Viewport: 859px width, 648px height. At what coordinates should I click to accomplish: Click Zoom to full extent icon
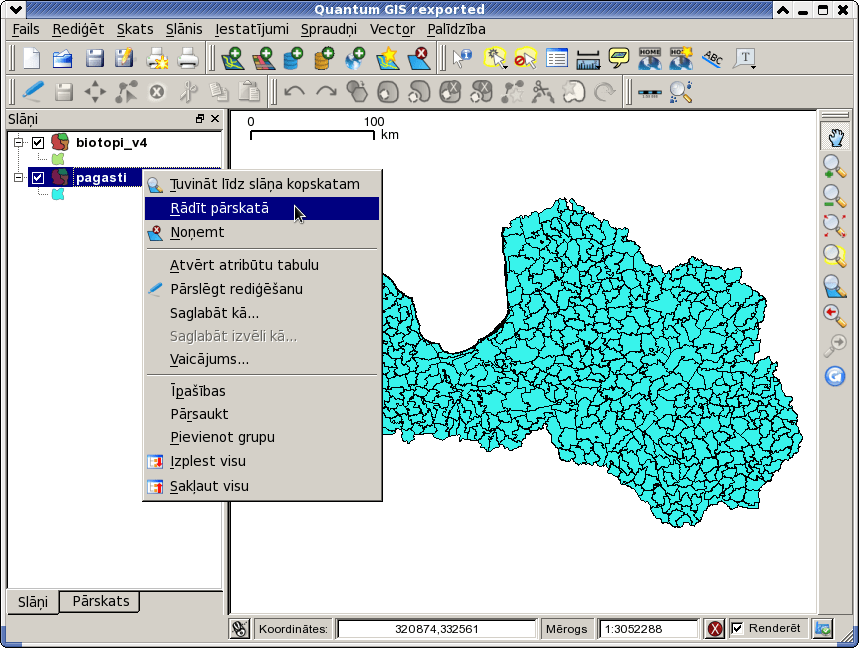[x=834, y=225]
